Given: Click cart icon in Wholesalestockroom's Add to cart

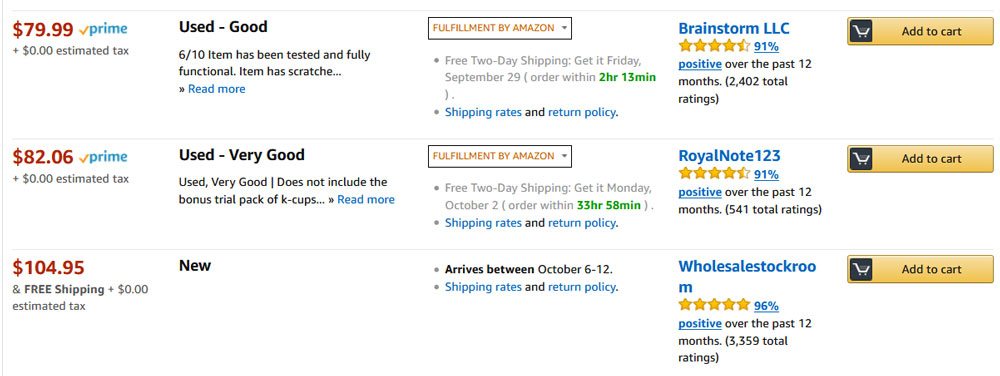Looking at the screenshot, I should point(862,269).
